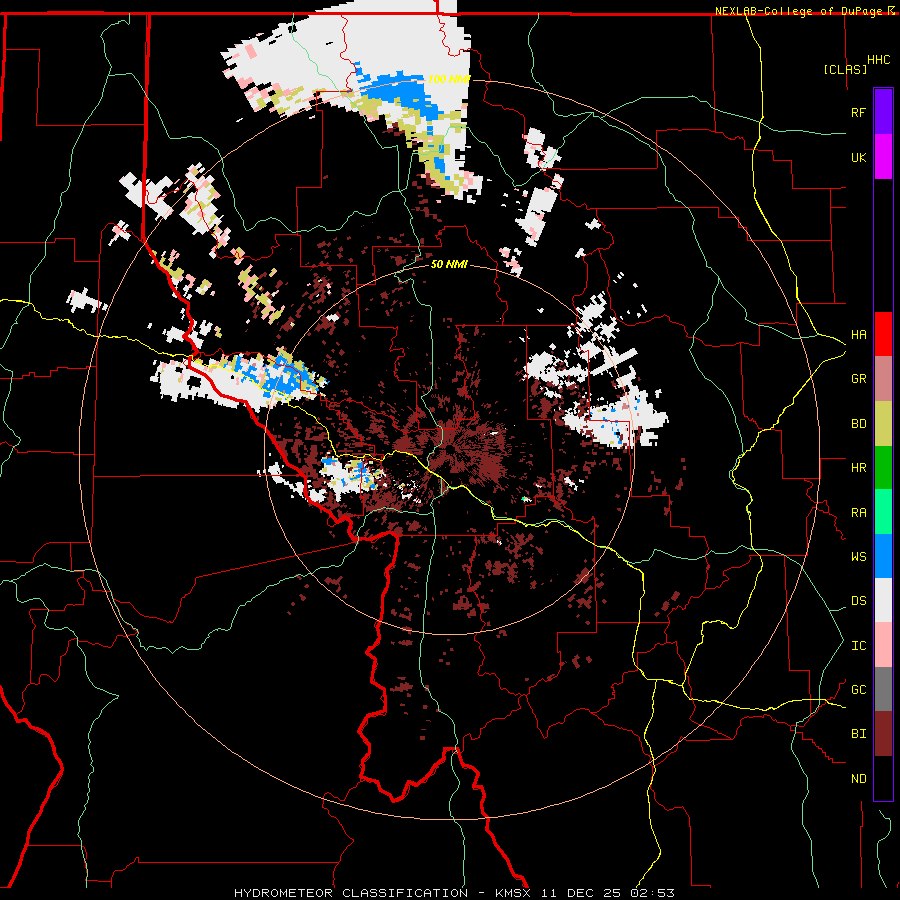This screenshot has height=900, width=900.
Task: Click the '02:53' timestamp
Action: click(653, 893)
